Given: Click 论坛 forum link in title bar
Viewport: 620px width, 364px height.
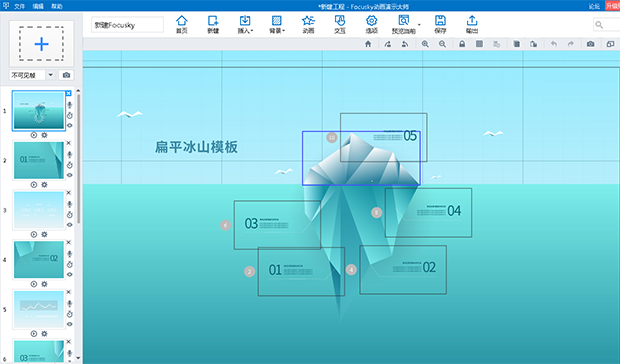Looking at the screenshot, I should tap(594, 6).
